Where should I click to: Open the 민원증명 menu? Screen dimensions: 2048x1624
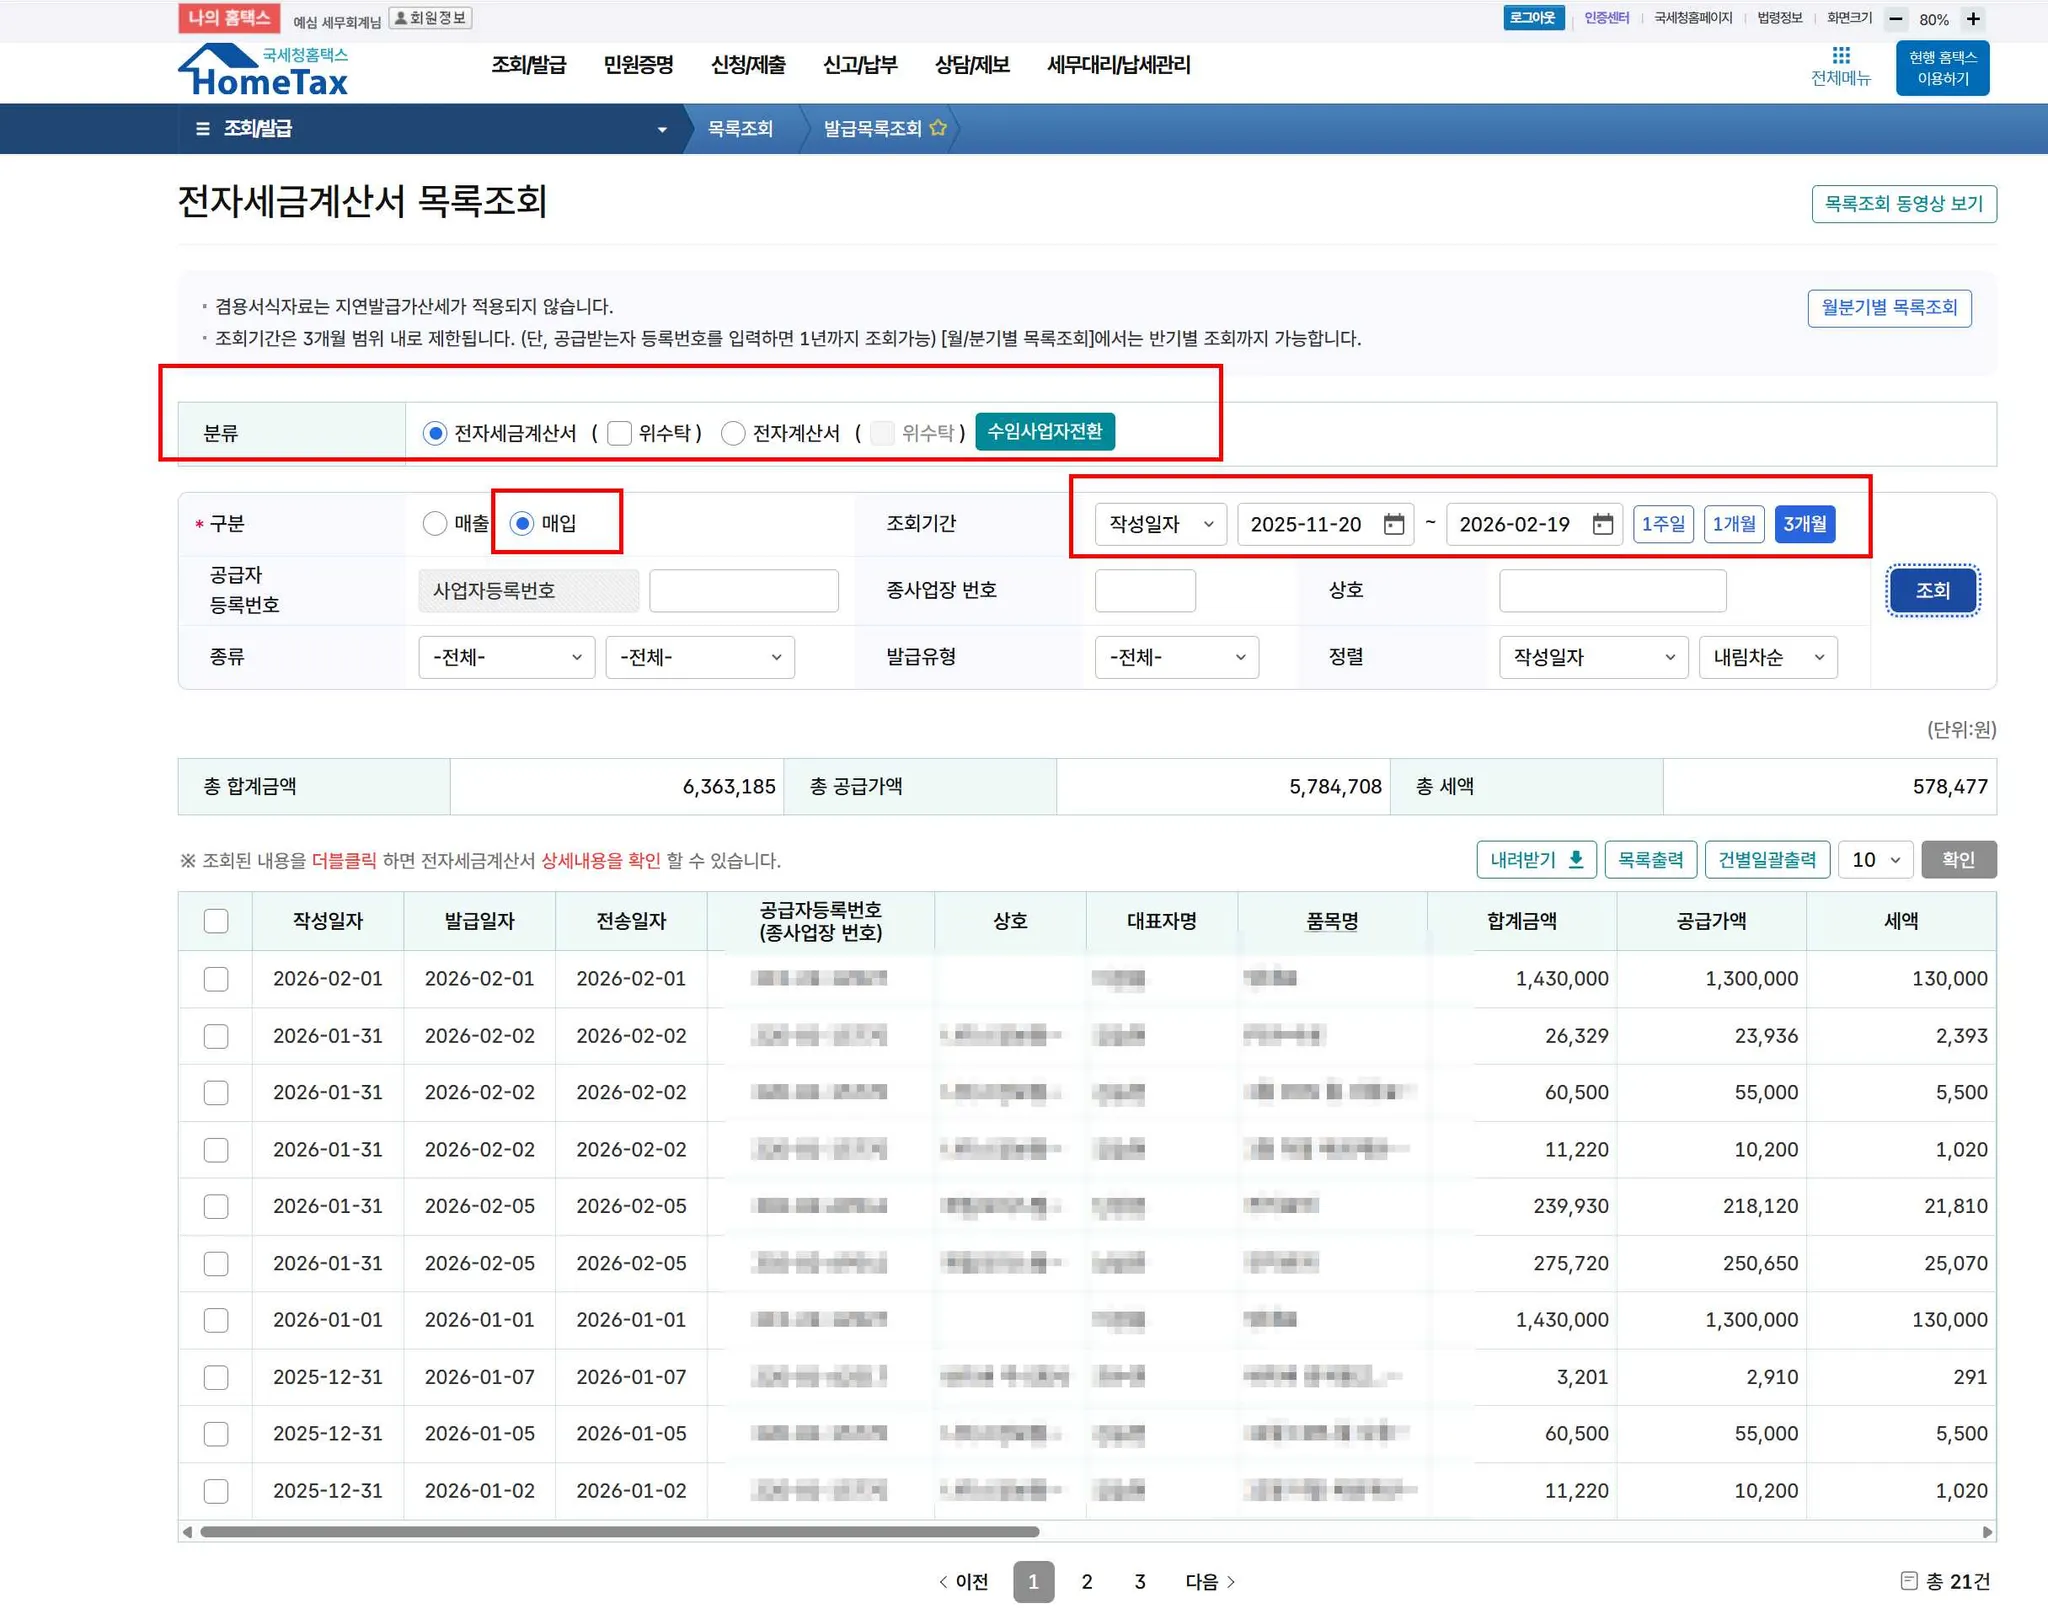pyautogui.click(x=638, y=66)
